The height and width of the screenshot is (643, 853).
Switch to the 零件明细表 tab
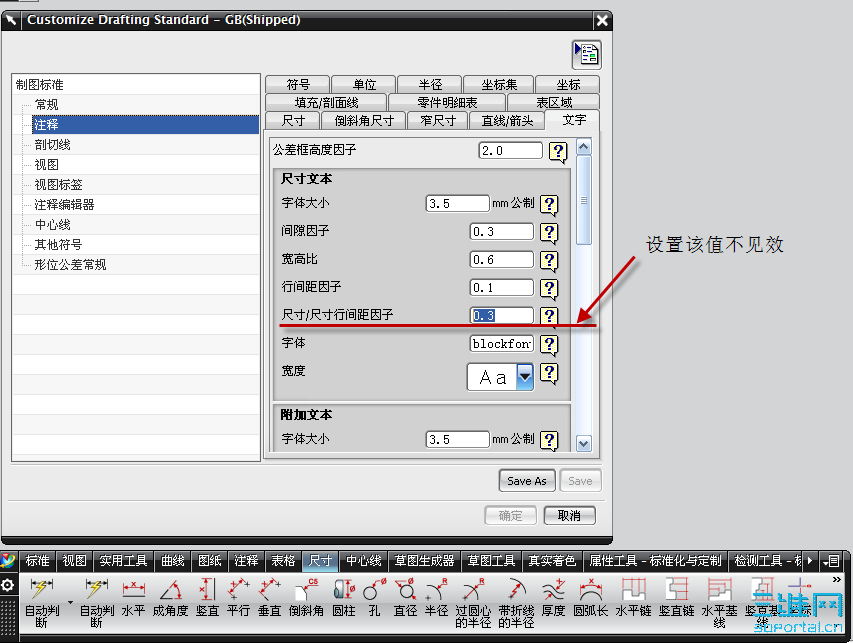447,102
